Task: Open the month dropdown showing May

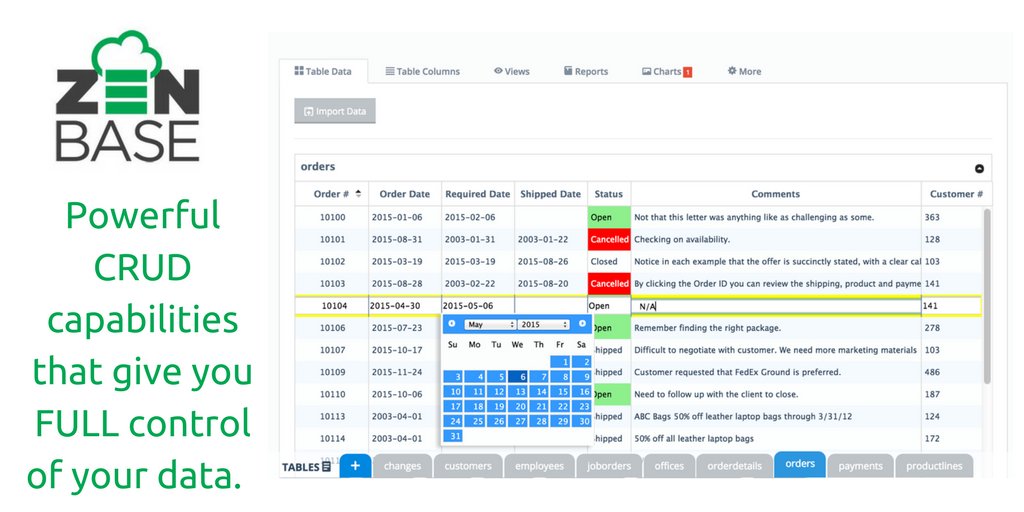Action: point(490,324)
